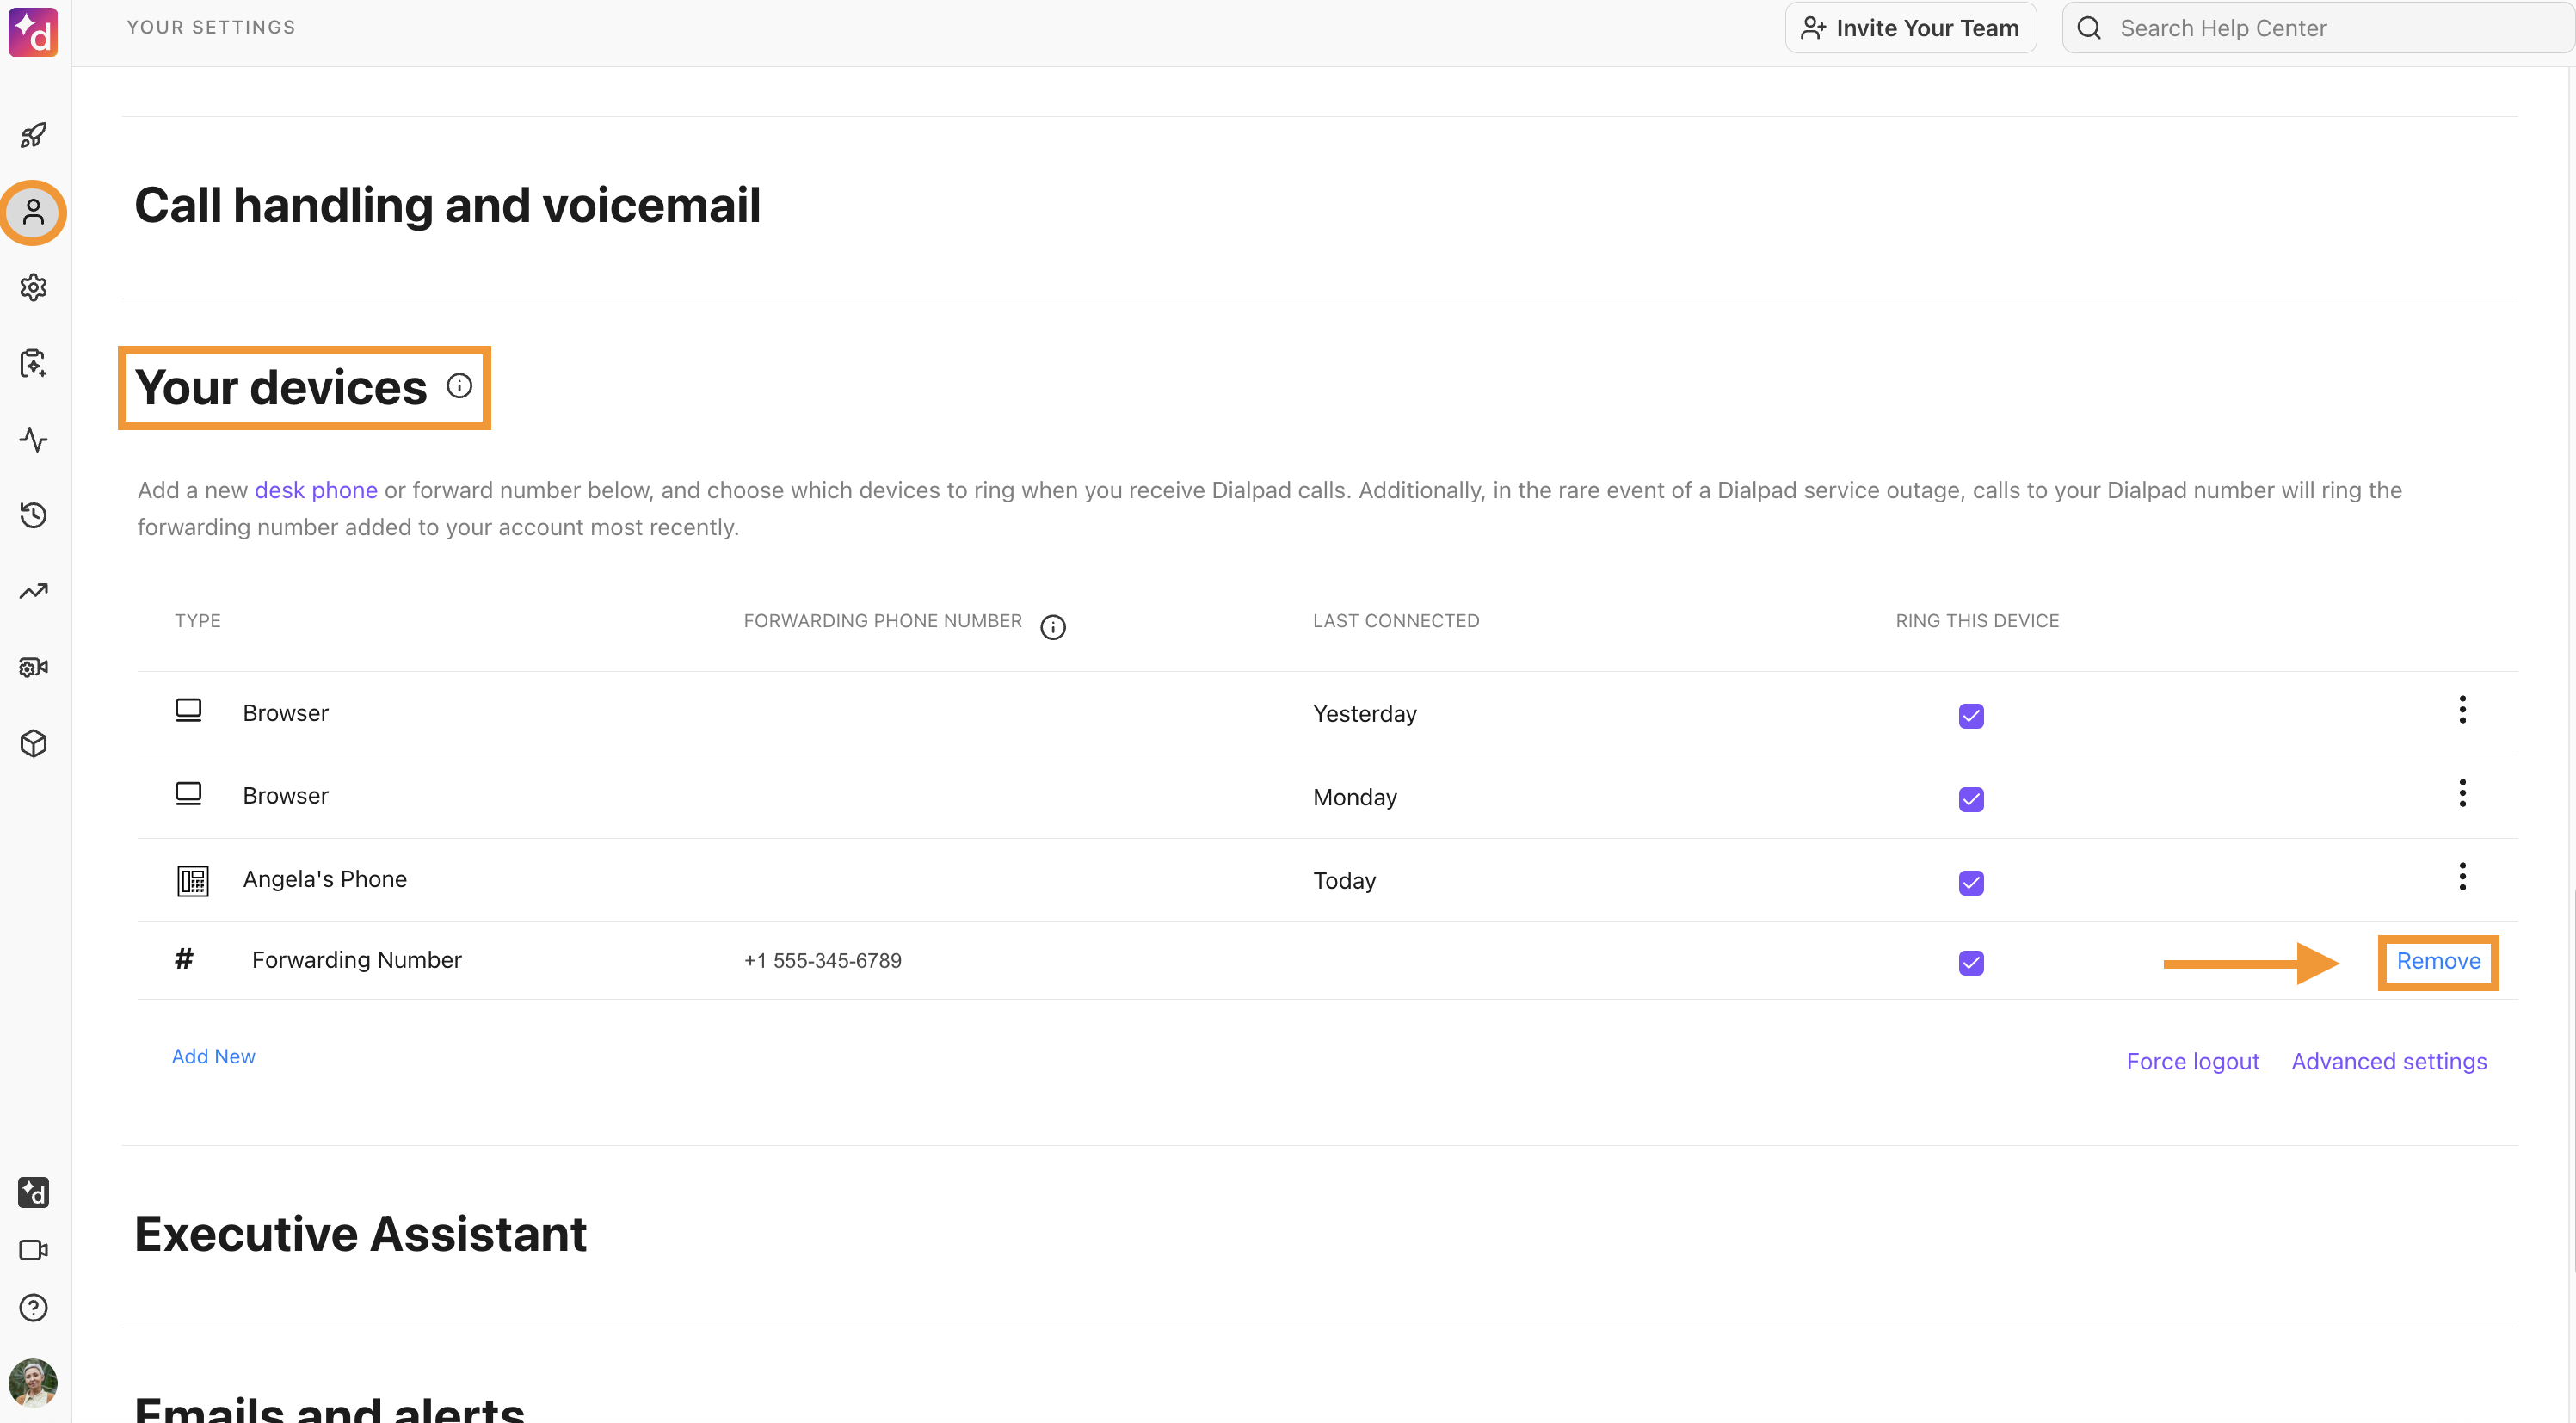The image size is (2576, 1423).
Task: Click the magnifier icon in Search Help Center
Action: tap(2088, 28)
